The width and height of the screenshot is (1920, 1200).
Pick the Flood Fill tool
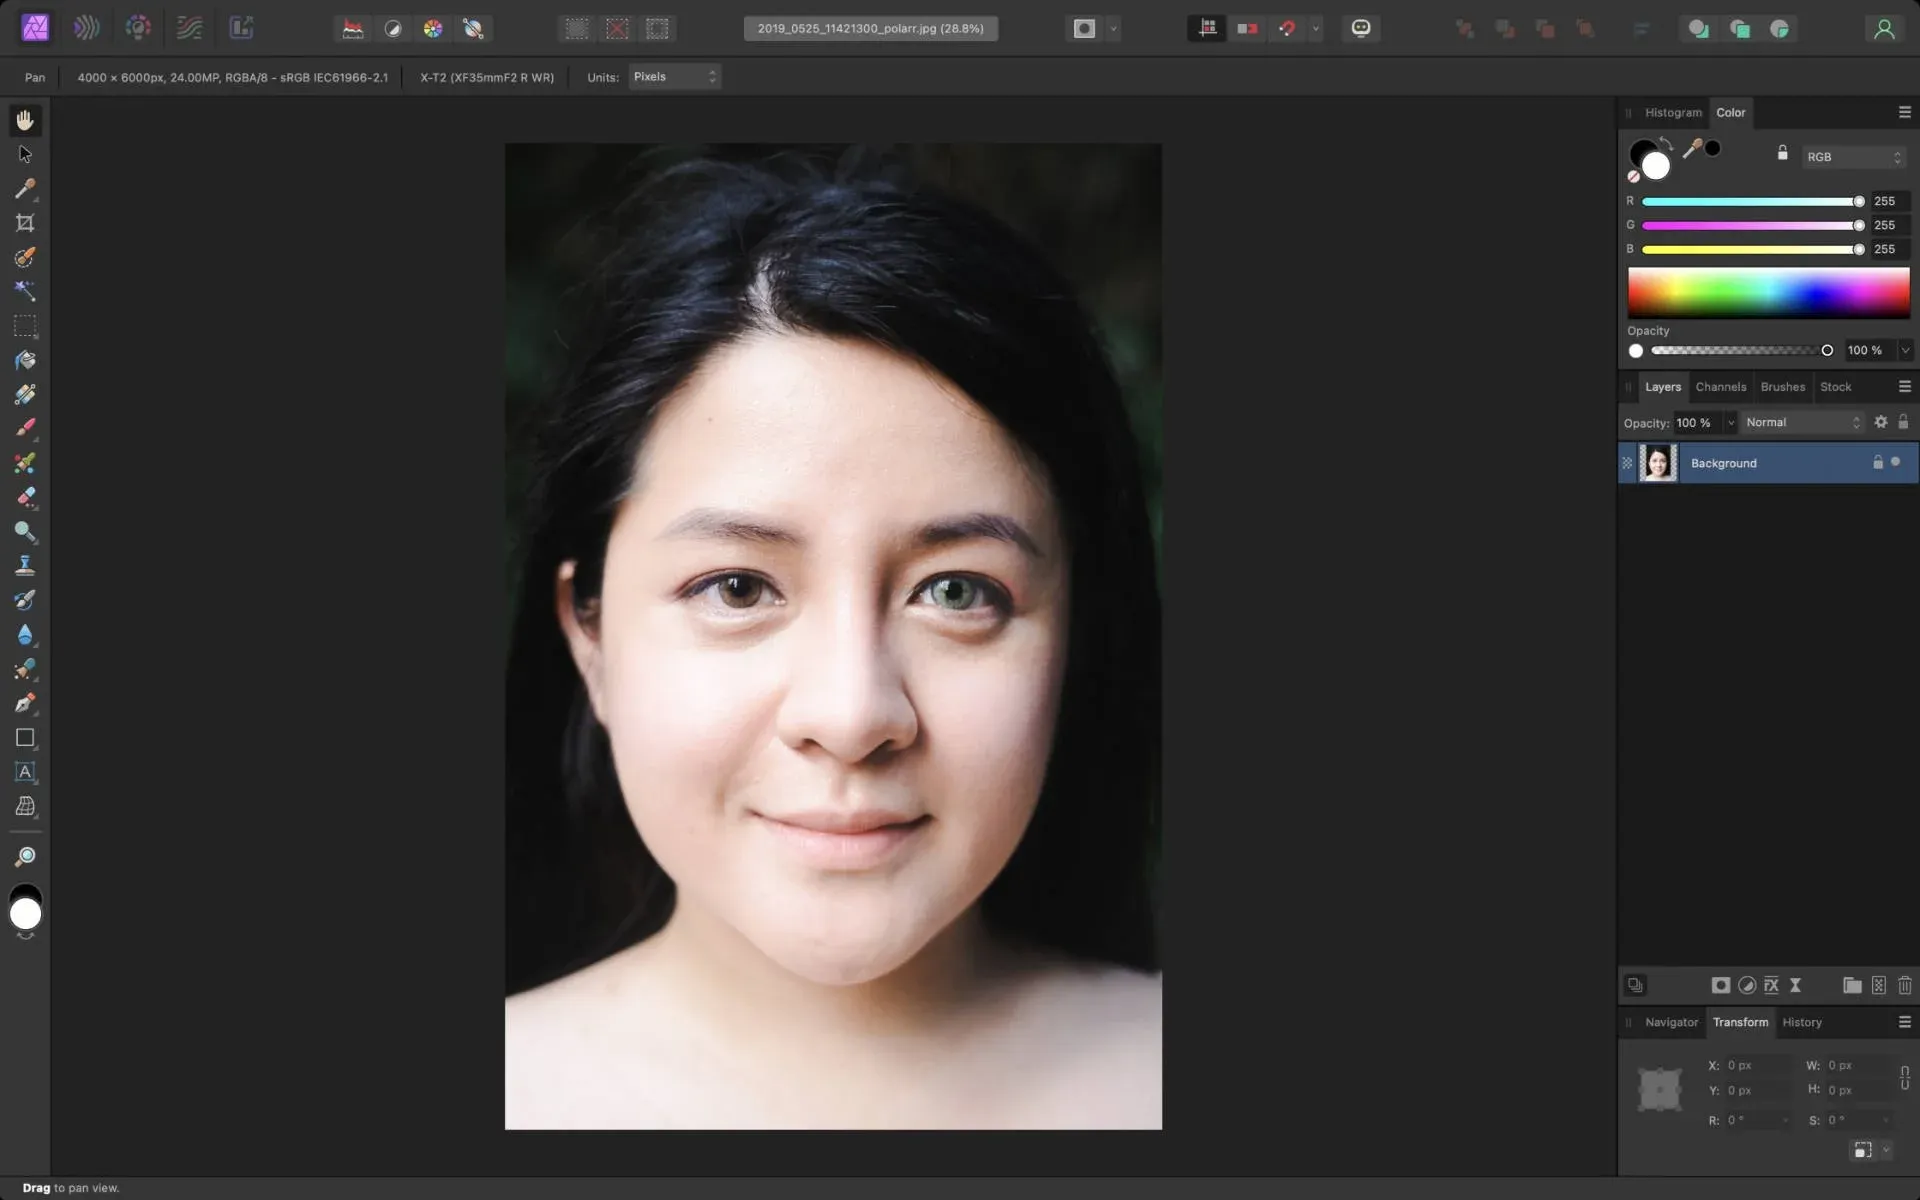coord(25,360)
